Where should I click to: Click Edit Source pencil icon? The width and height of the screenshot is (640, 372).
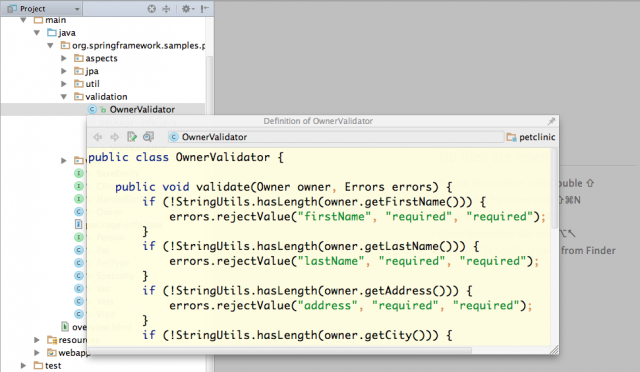131,137
